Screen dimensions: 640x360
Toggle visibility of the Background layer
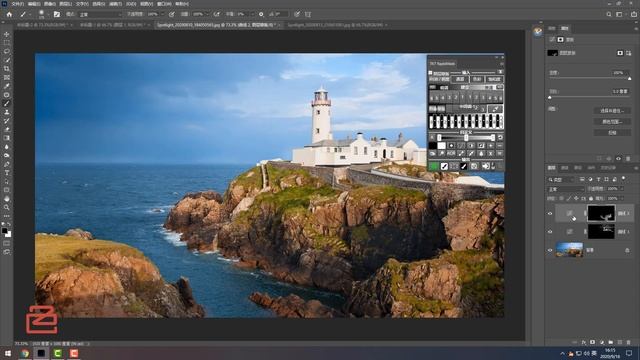tap(550, 250)
